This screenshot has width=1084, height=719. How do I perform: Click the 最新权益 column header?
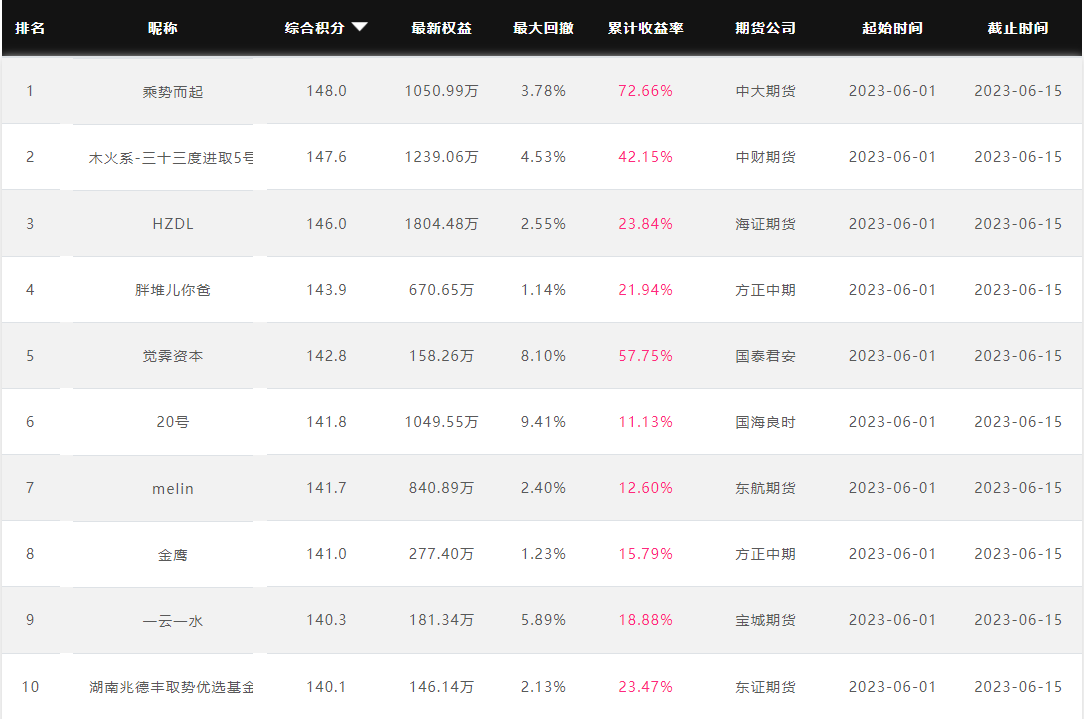(x=442, y=28)
